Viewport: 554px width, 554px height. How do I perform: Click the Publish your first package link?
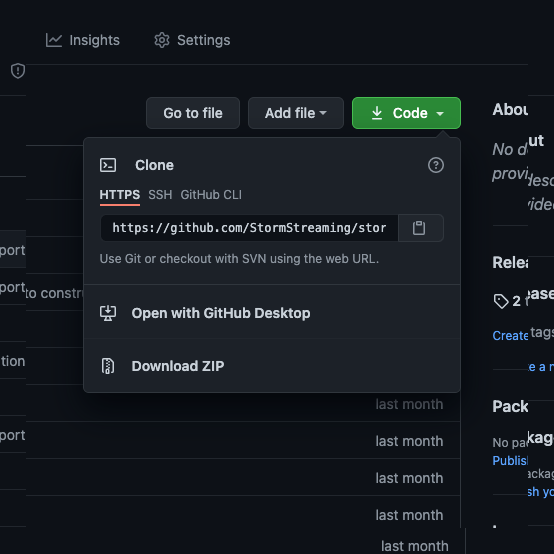pyautogui.click(x=510, y=460)
